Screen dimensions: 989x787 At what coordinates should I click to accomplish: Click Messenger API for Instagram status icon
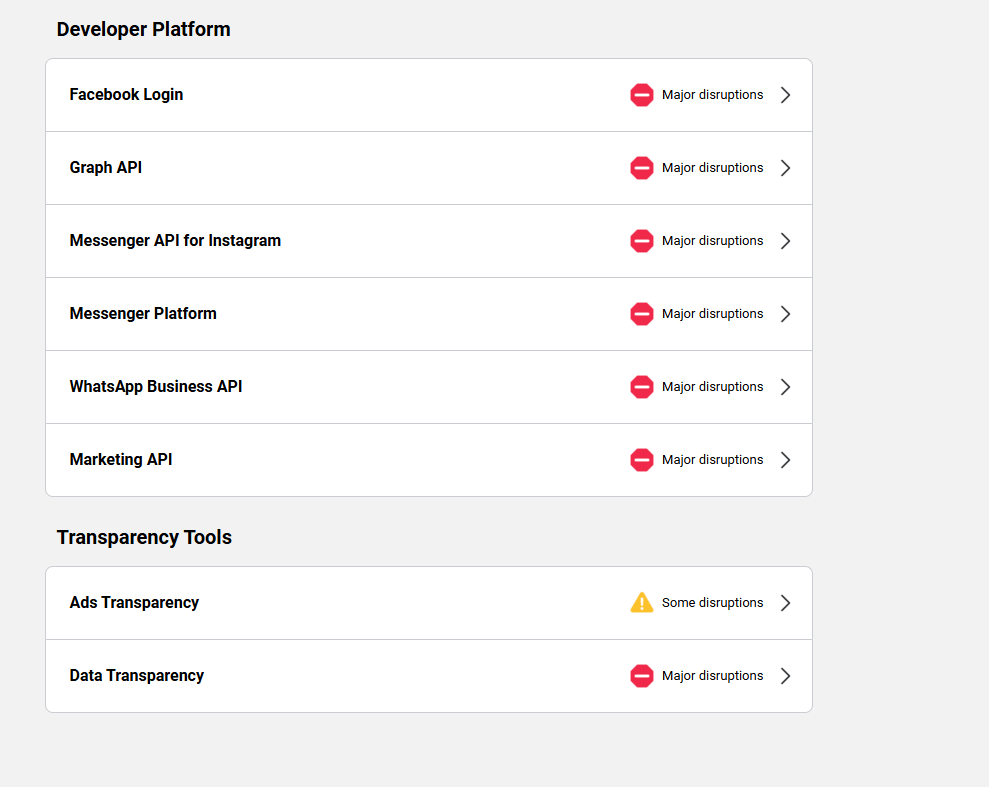(641, 241)
